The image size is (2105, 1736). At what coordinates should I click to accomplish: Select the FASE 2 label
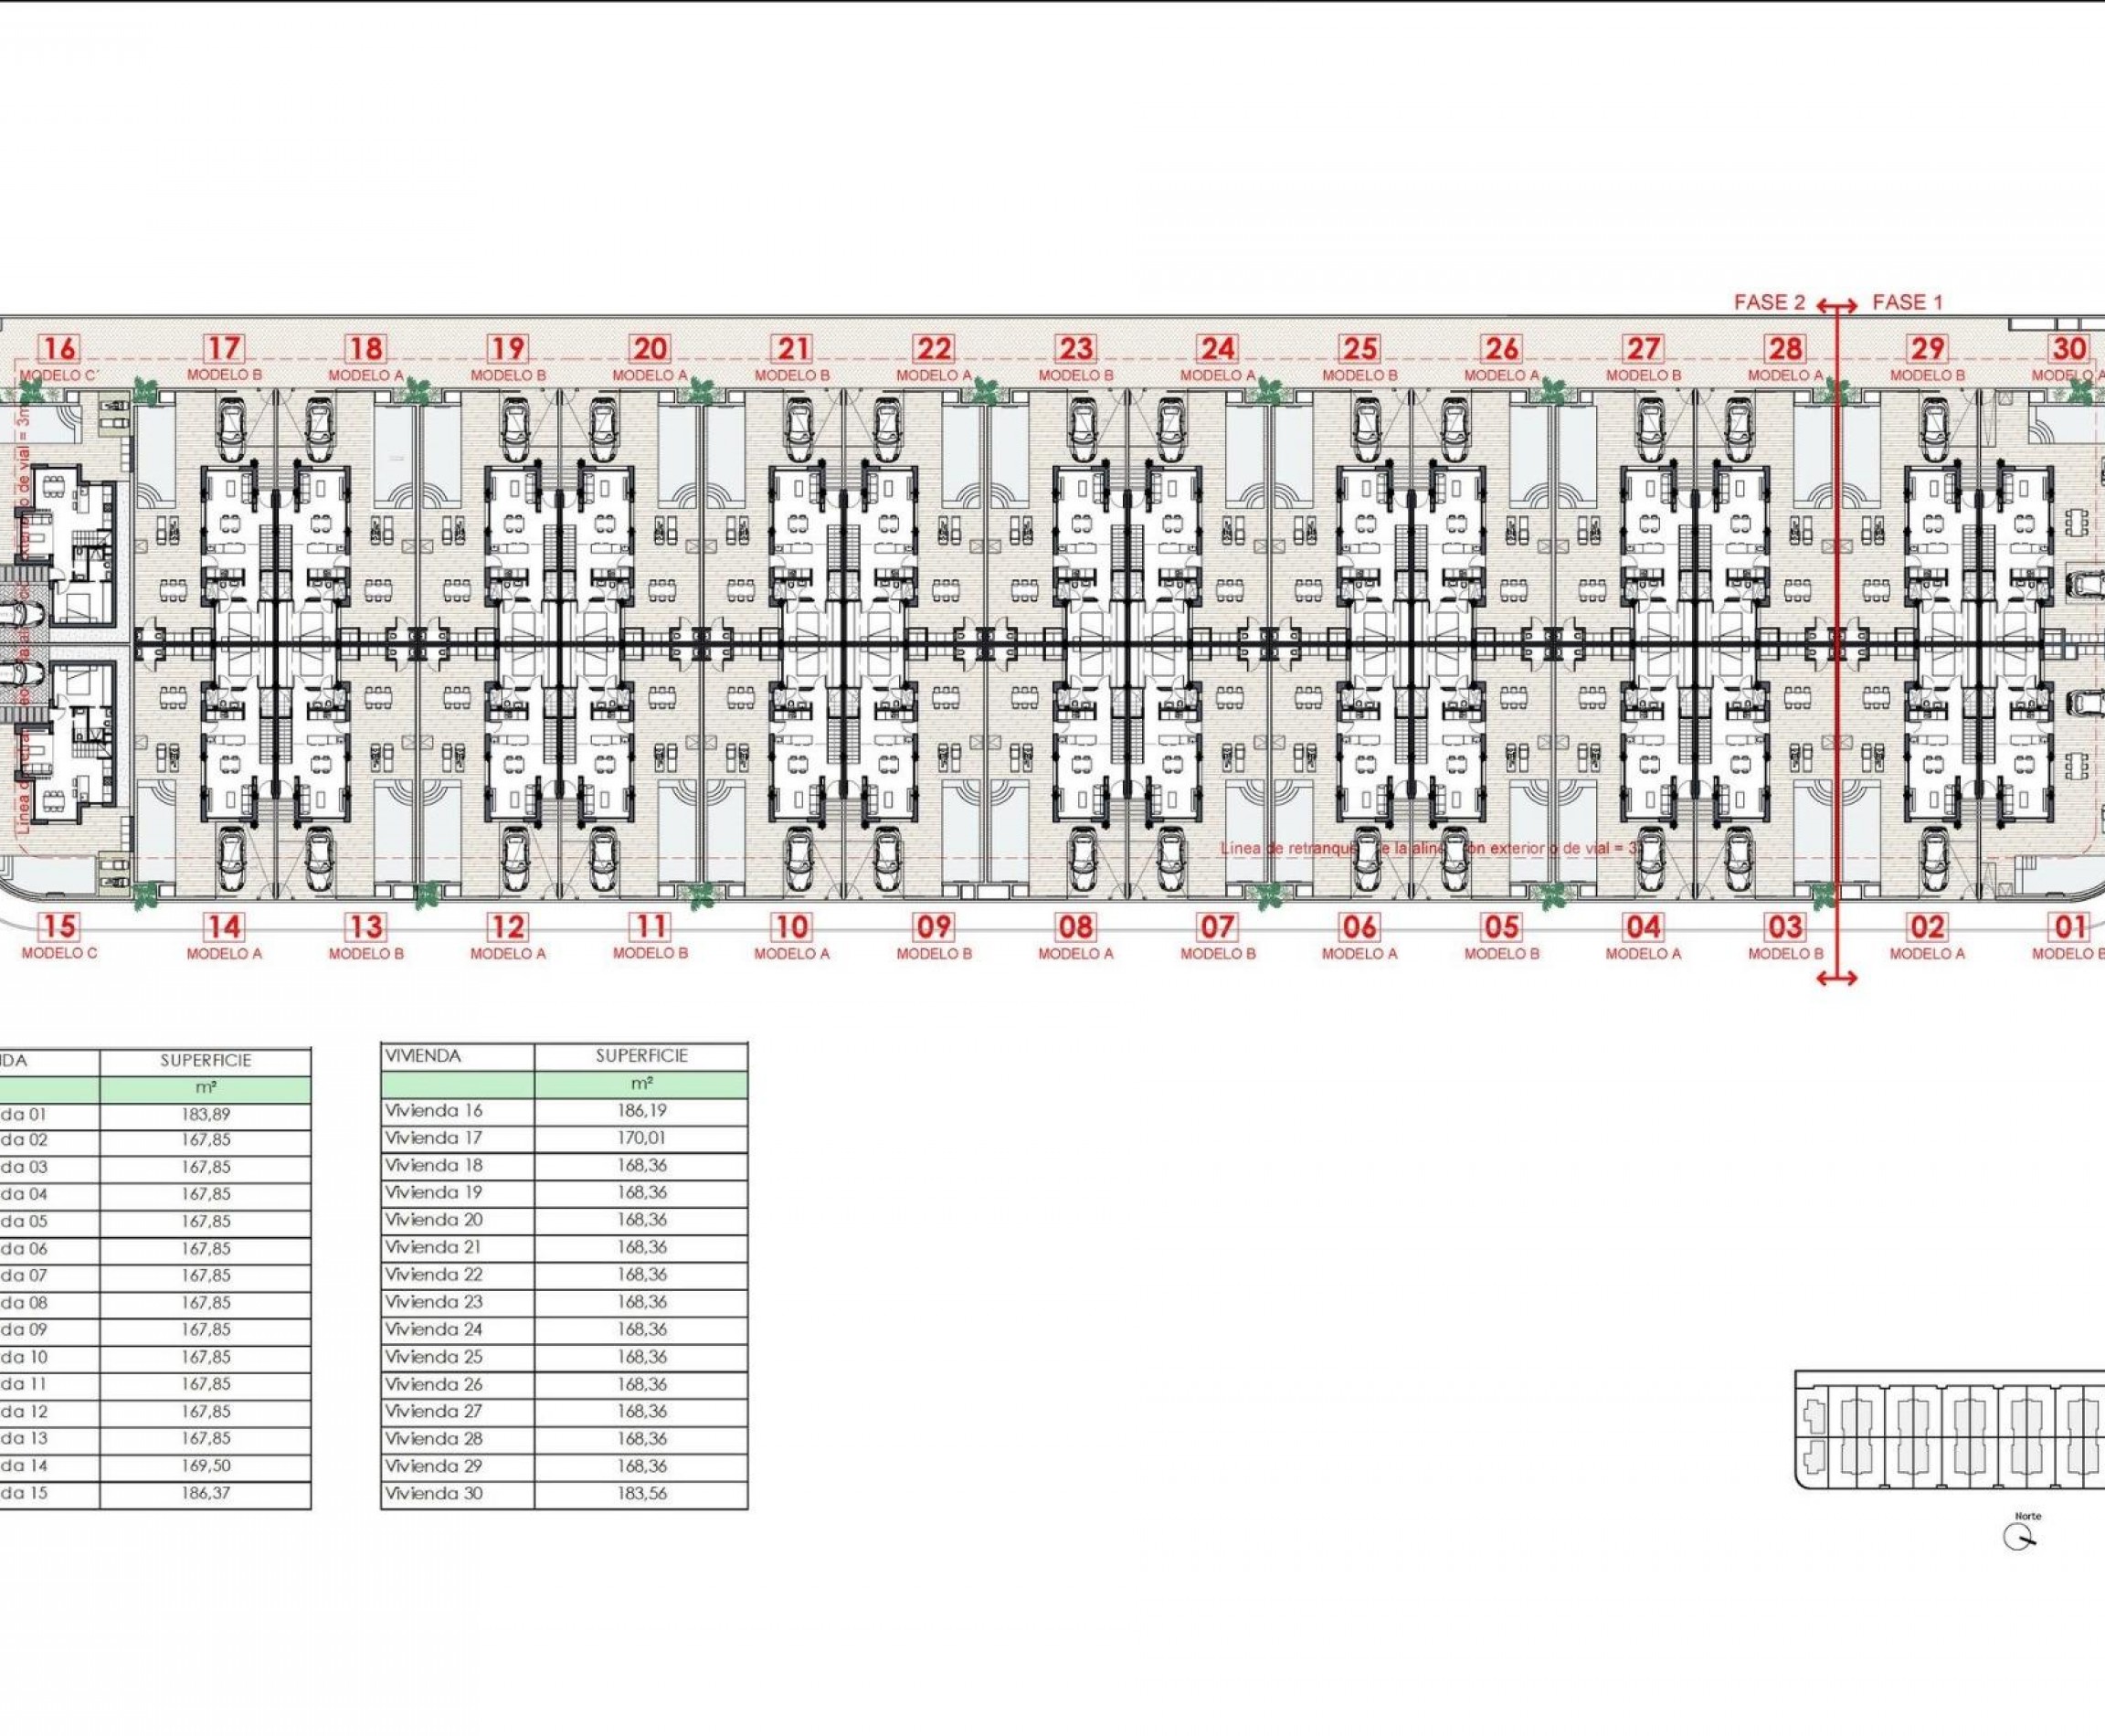(x=1769, y=302)
